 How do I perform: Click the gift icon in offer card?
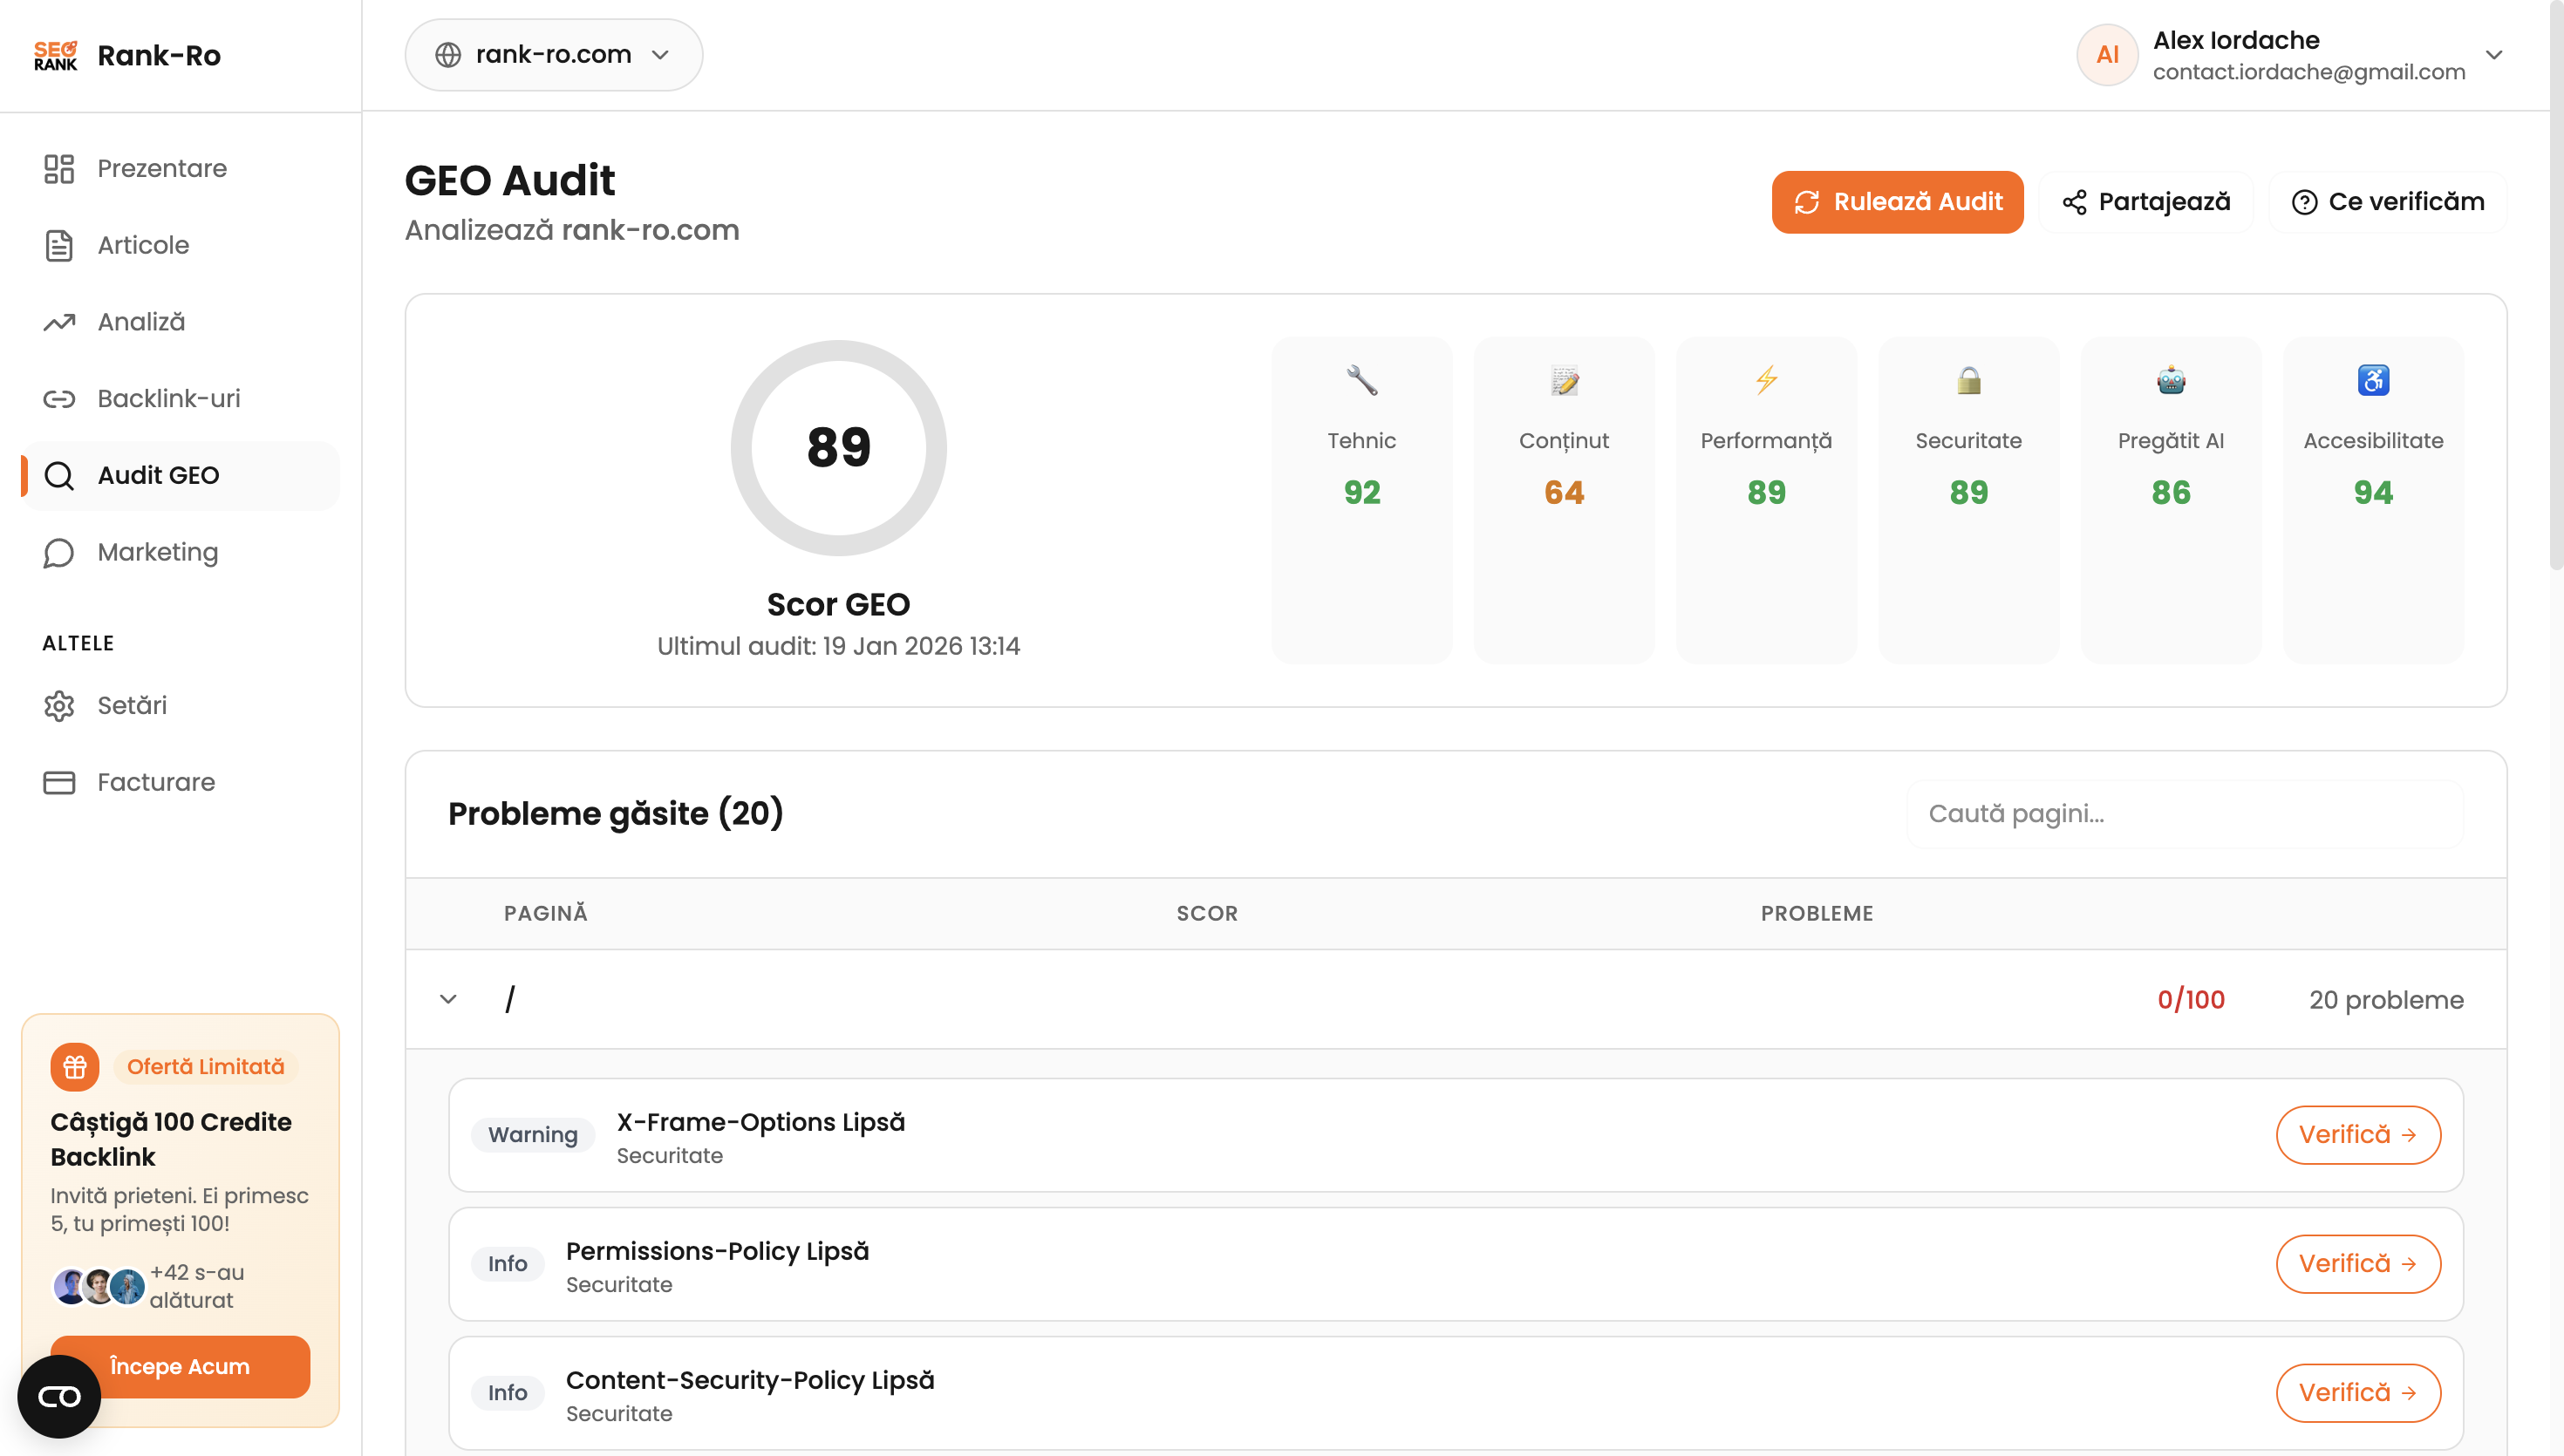(x=75, y=1066)
